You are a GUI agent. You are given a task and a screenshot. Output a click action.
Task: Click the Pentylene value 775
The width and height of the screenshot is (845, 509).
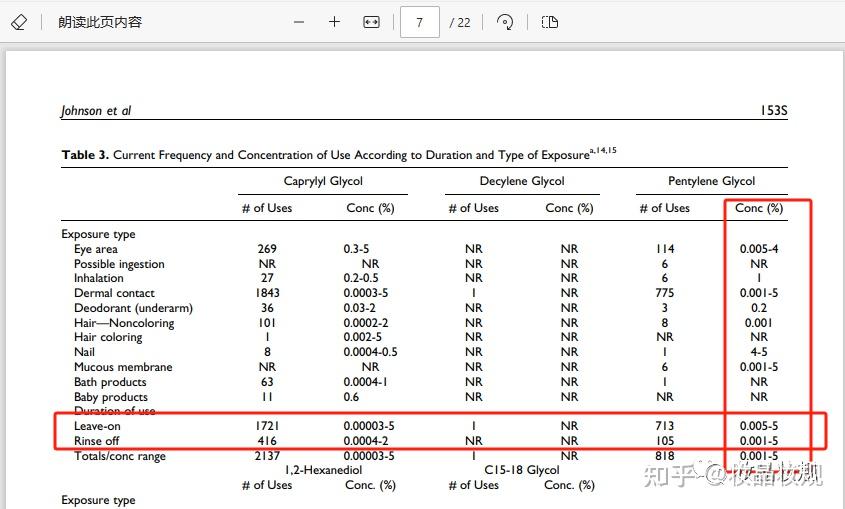(664, 293)
